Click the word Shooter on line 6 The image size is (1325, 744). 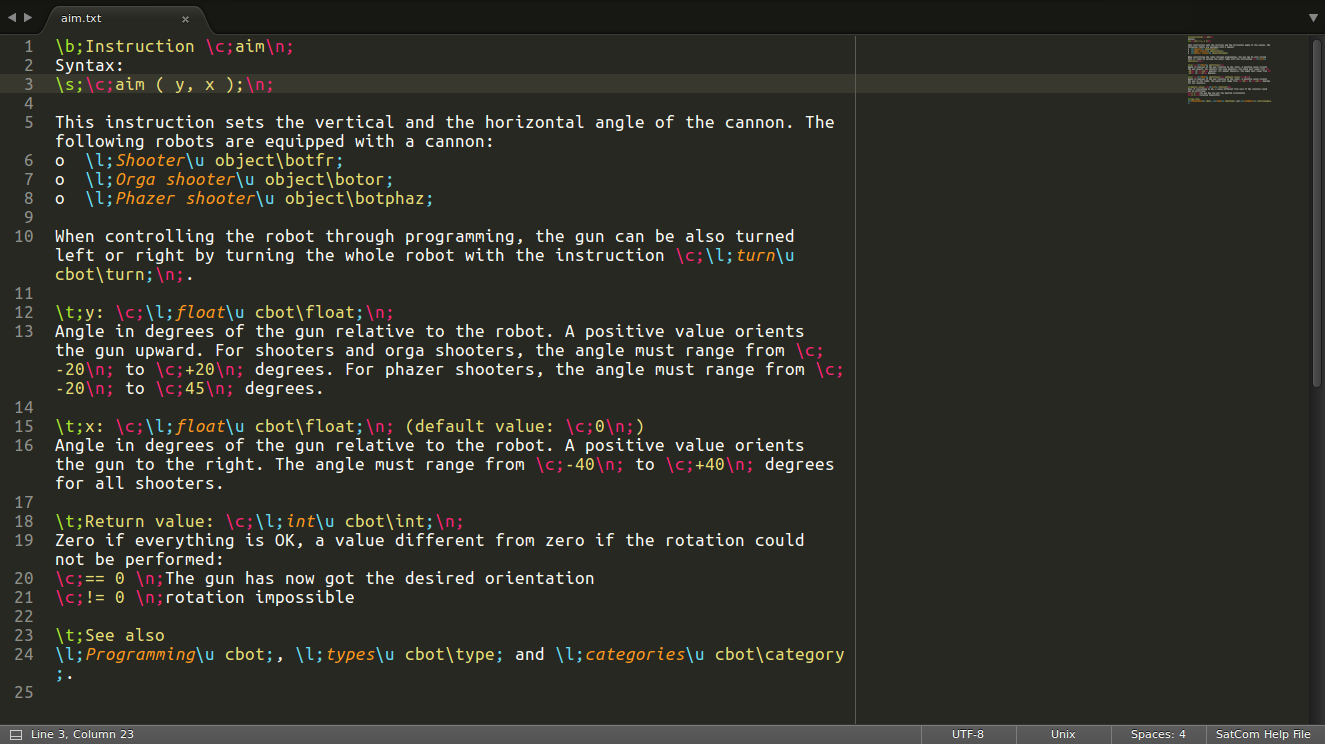click(x=150, y=160)
